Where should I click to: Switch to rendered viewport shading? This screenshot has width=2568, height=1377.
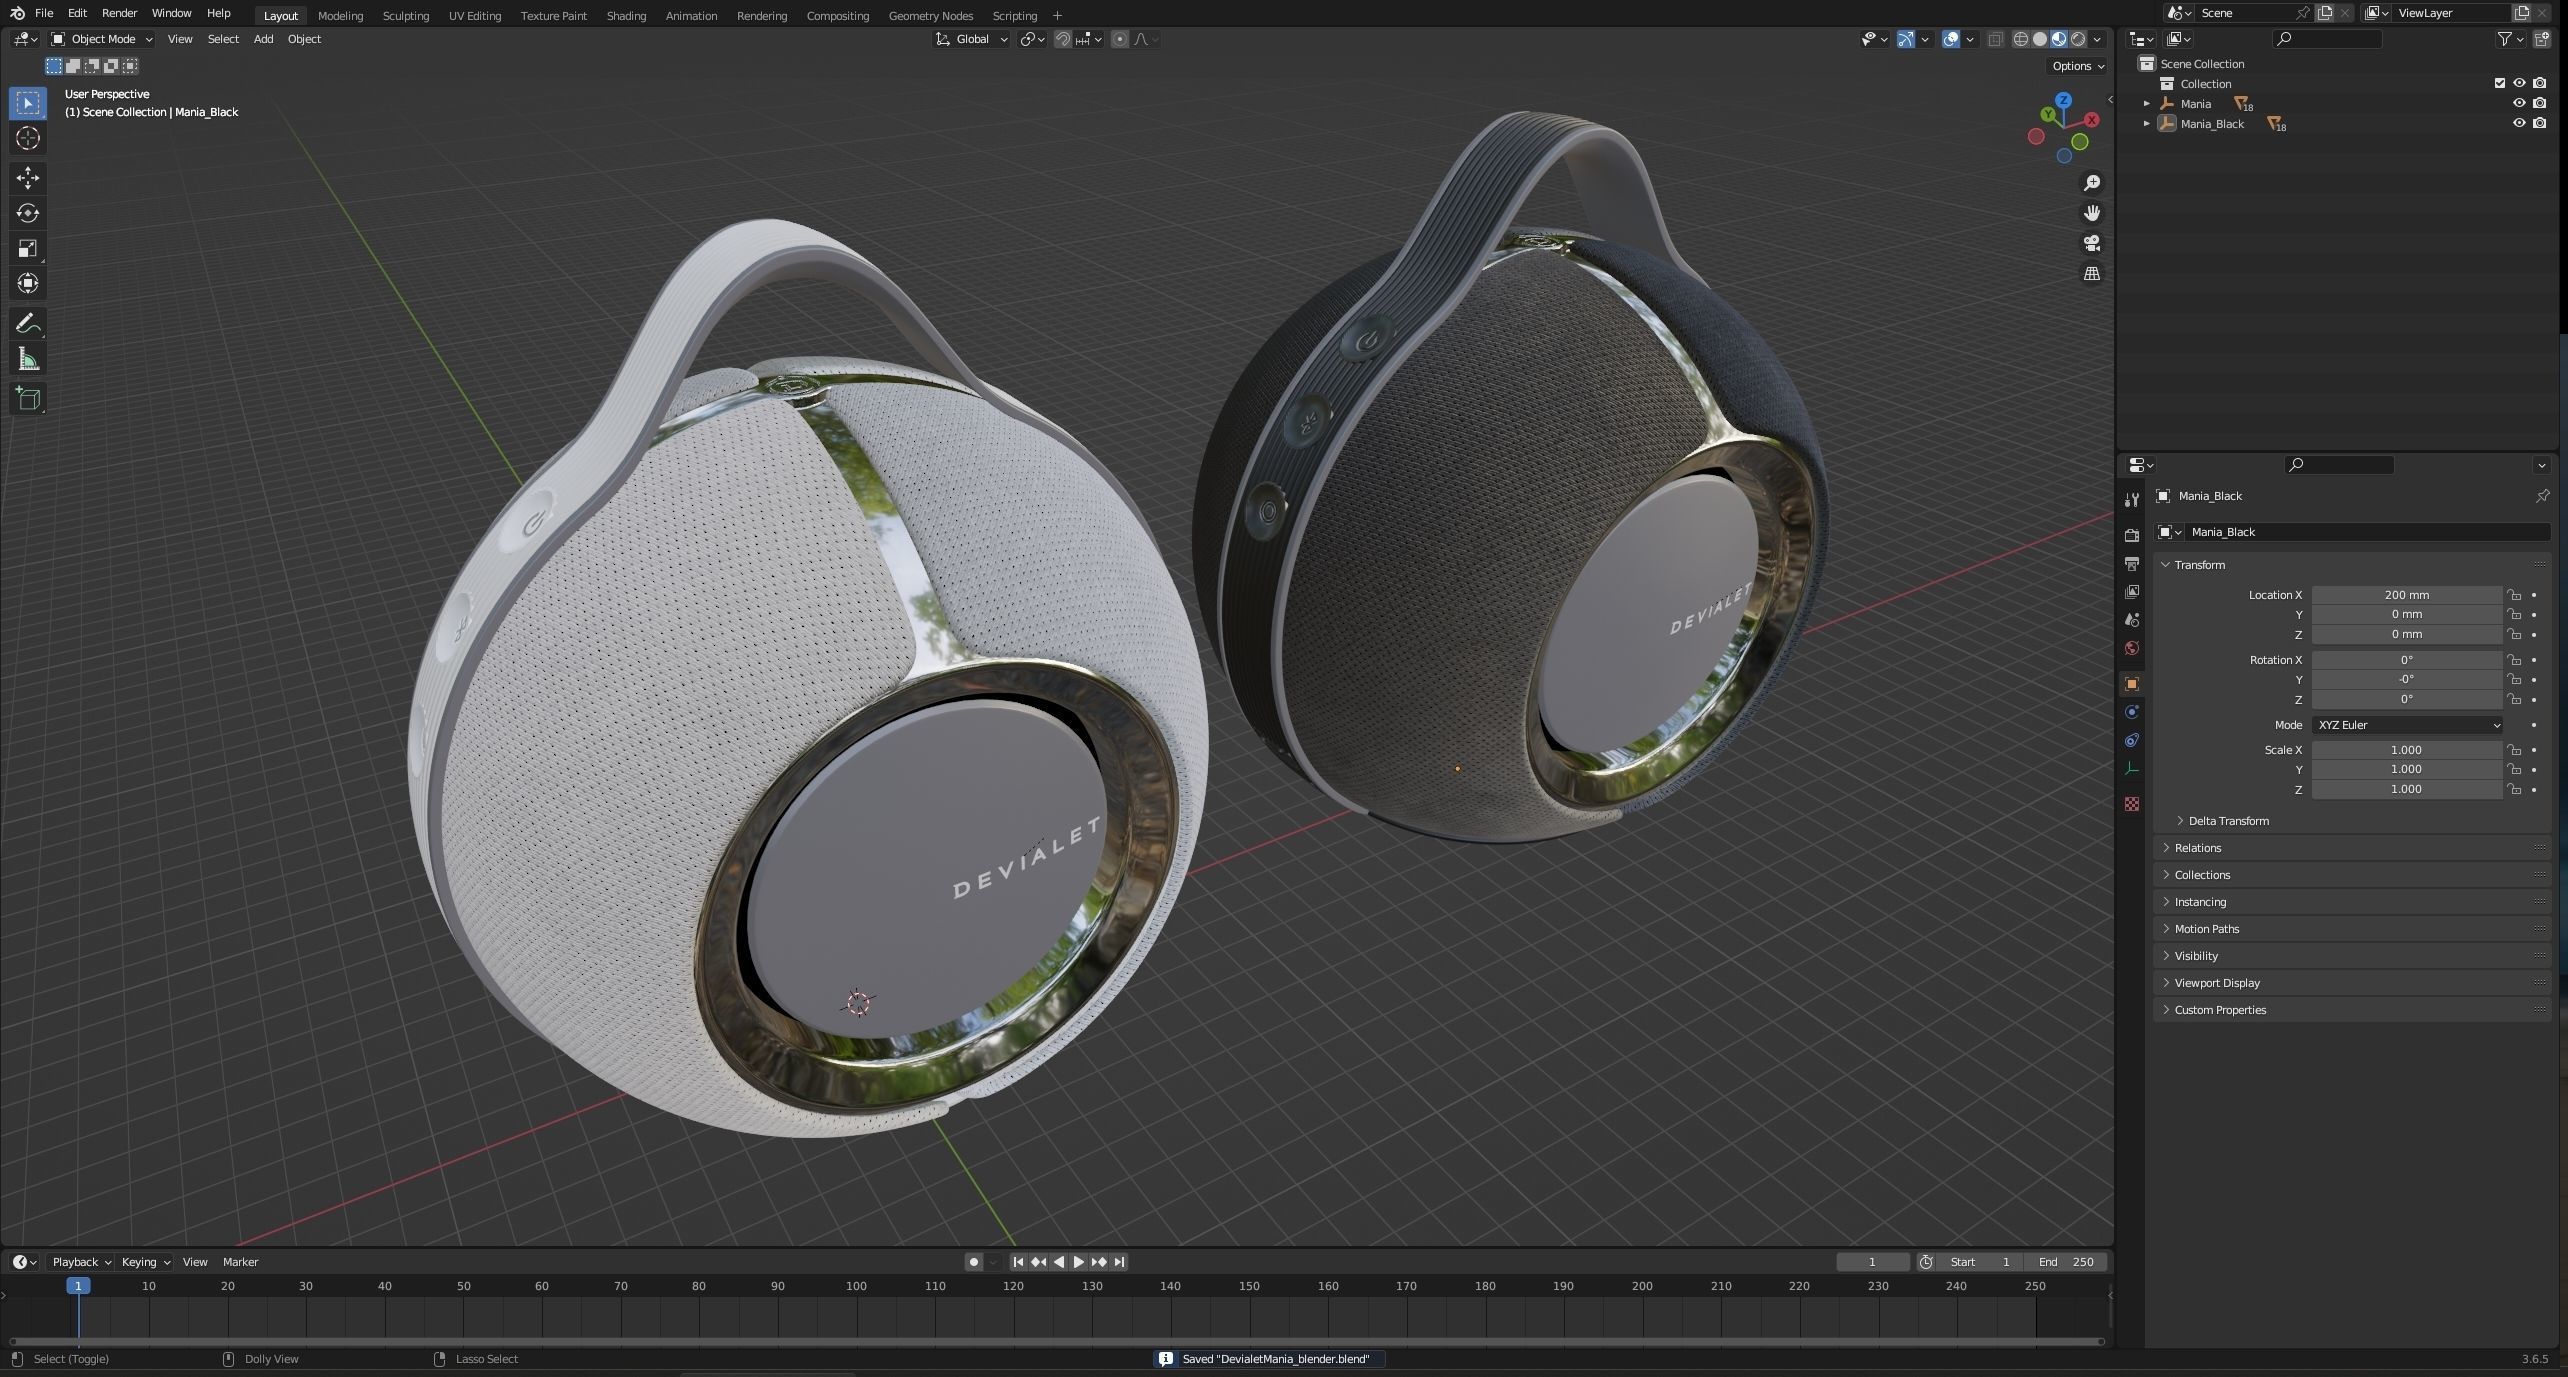point(2078,39)
